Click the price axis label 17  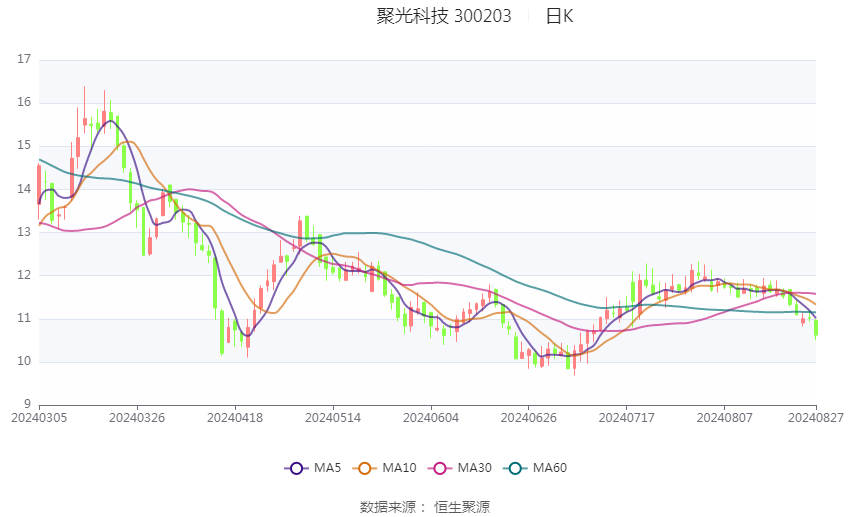click(x=24, y=59)
